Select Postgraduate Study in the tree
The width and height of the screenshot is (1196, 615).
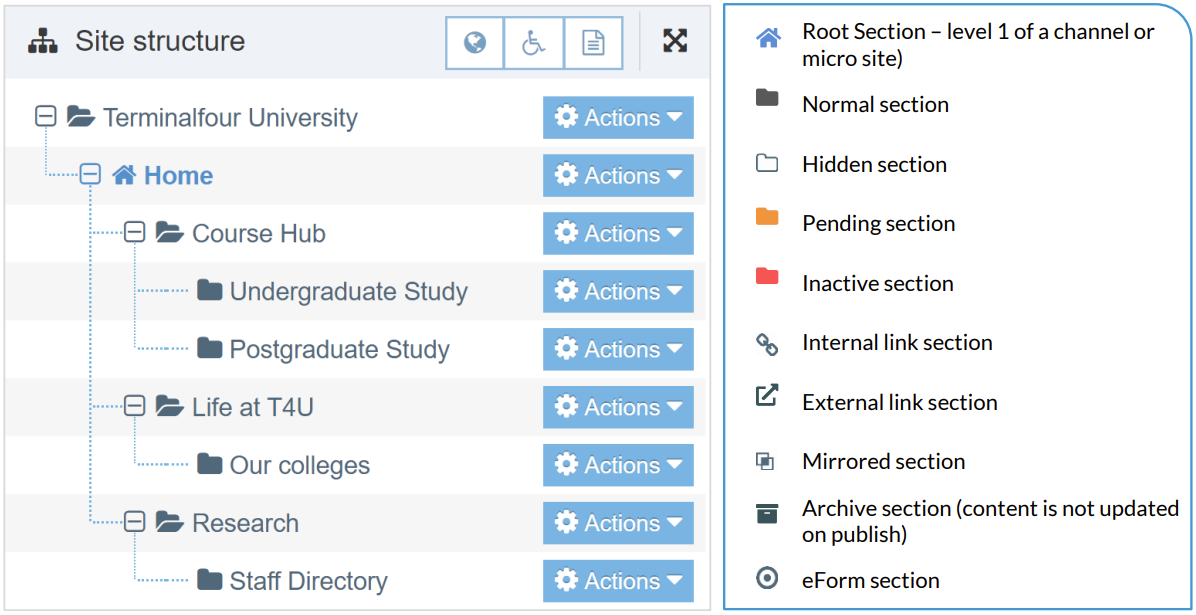click(339, 350)
